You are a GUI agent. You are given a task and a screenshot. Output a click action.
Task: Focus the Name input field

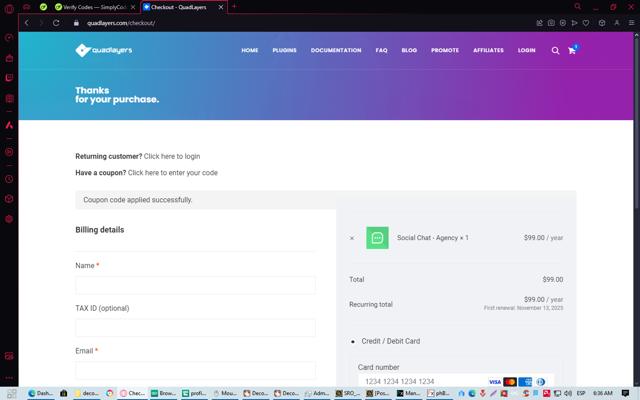coord(195,285)
